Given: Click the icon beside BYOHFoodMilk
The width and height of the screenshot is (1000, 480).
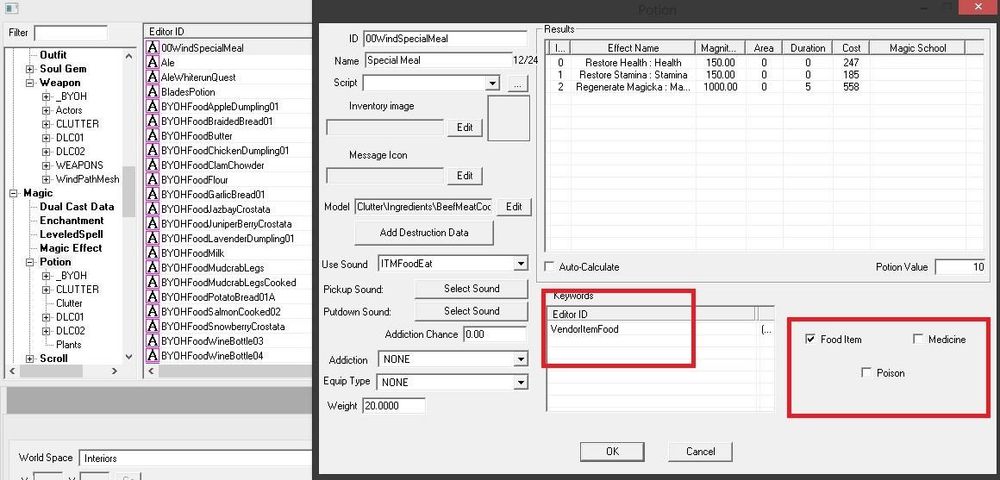Looking at the screenshot, I should [x=152, y=253].
